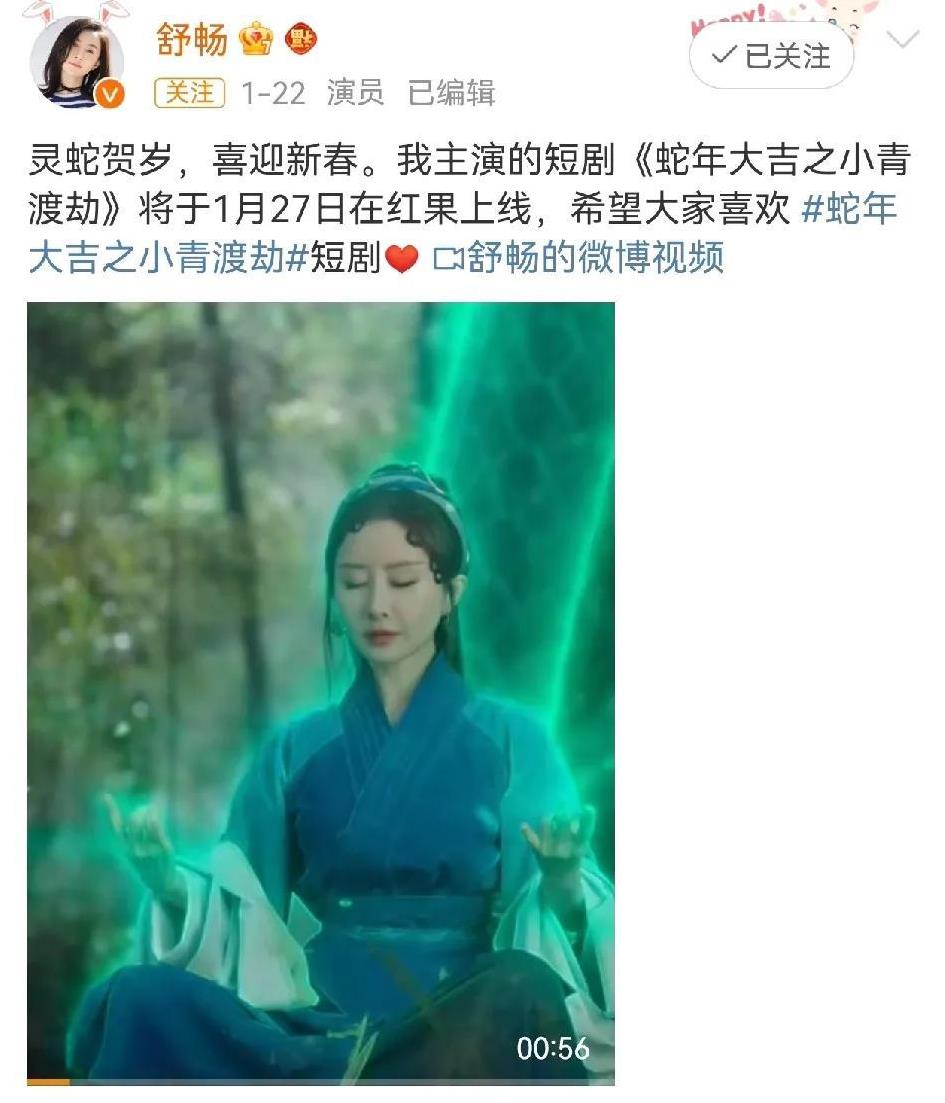Click the 已编辑 edited label
Screen dimensions: 945x1103
[x=452, y=93]
